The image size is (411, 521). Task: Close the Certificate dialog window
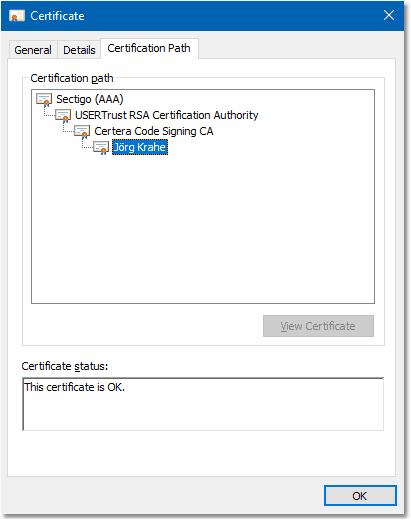[x=389, y=15]
